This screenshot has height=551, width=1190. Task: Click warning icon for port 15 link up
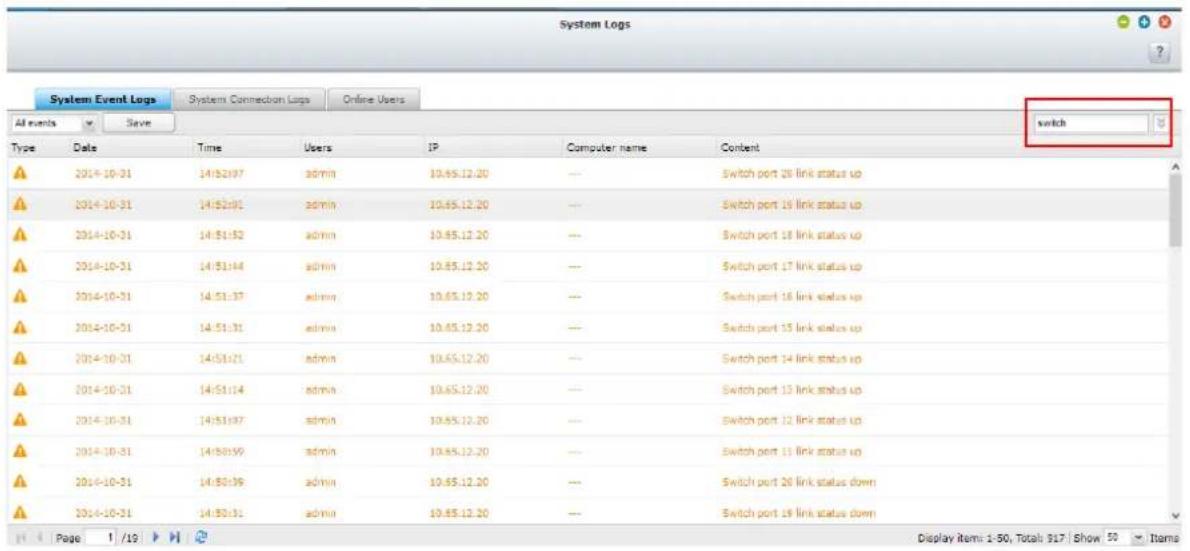click(20, 328)
